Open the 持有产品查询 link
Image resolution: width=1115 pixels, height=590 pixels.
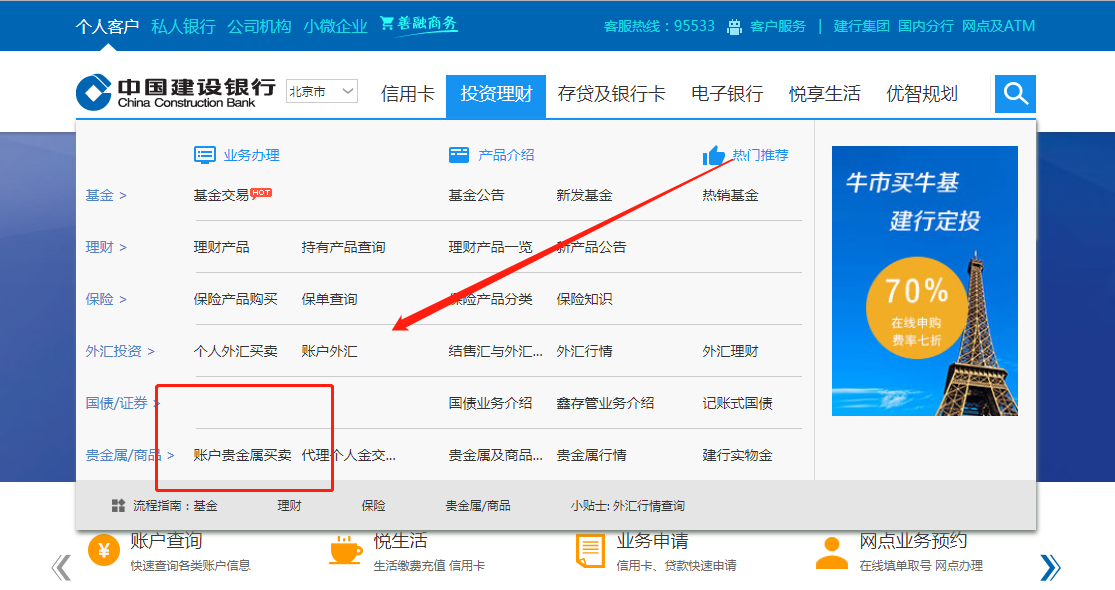point(343,247)
